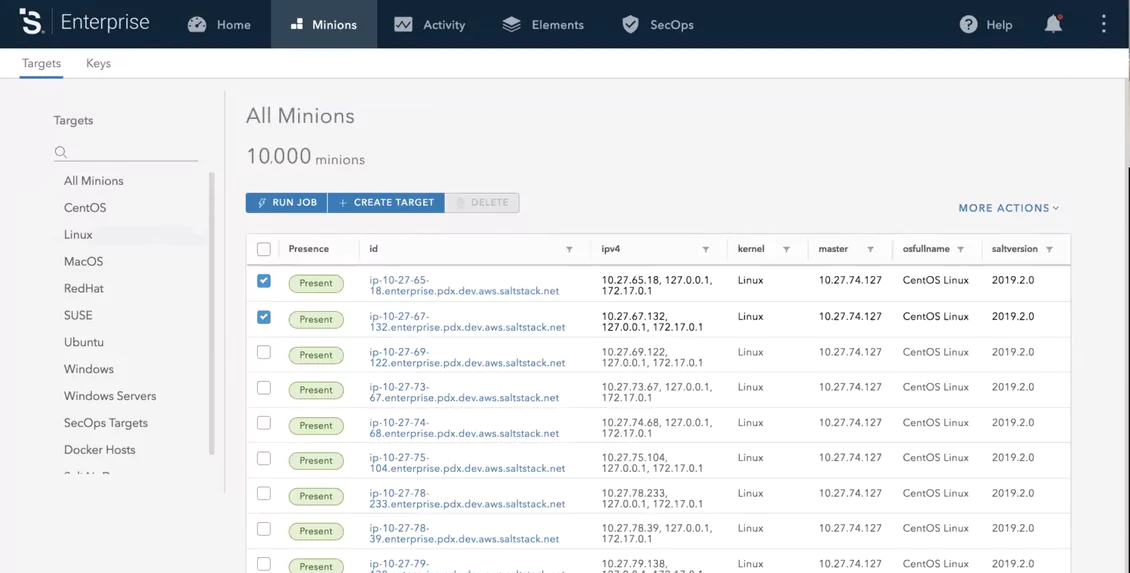The height and width of the screenshot is (573, 1130).
Task: Check minion ip-10-27-75-104 checkbox
Action: coord(264,458)
